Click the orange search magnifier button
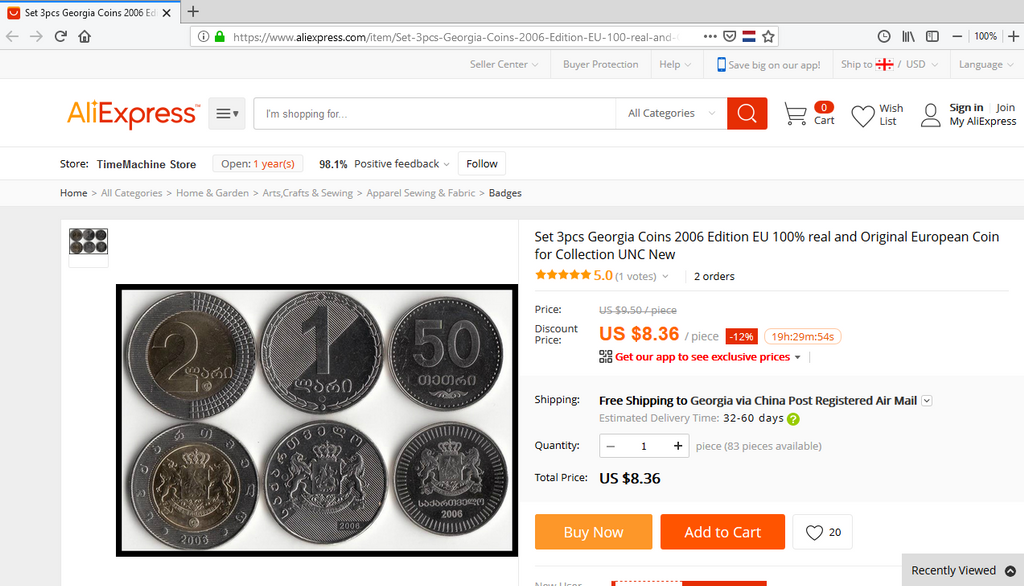The width and height of the screenshot is (1024, 586). (x=747, y=114)
